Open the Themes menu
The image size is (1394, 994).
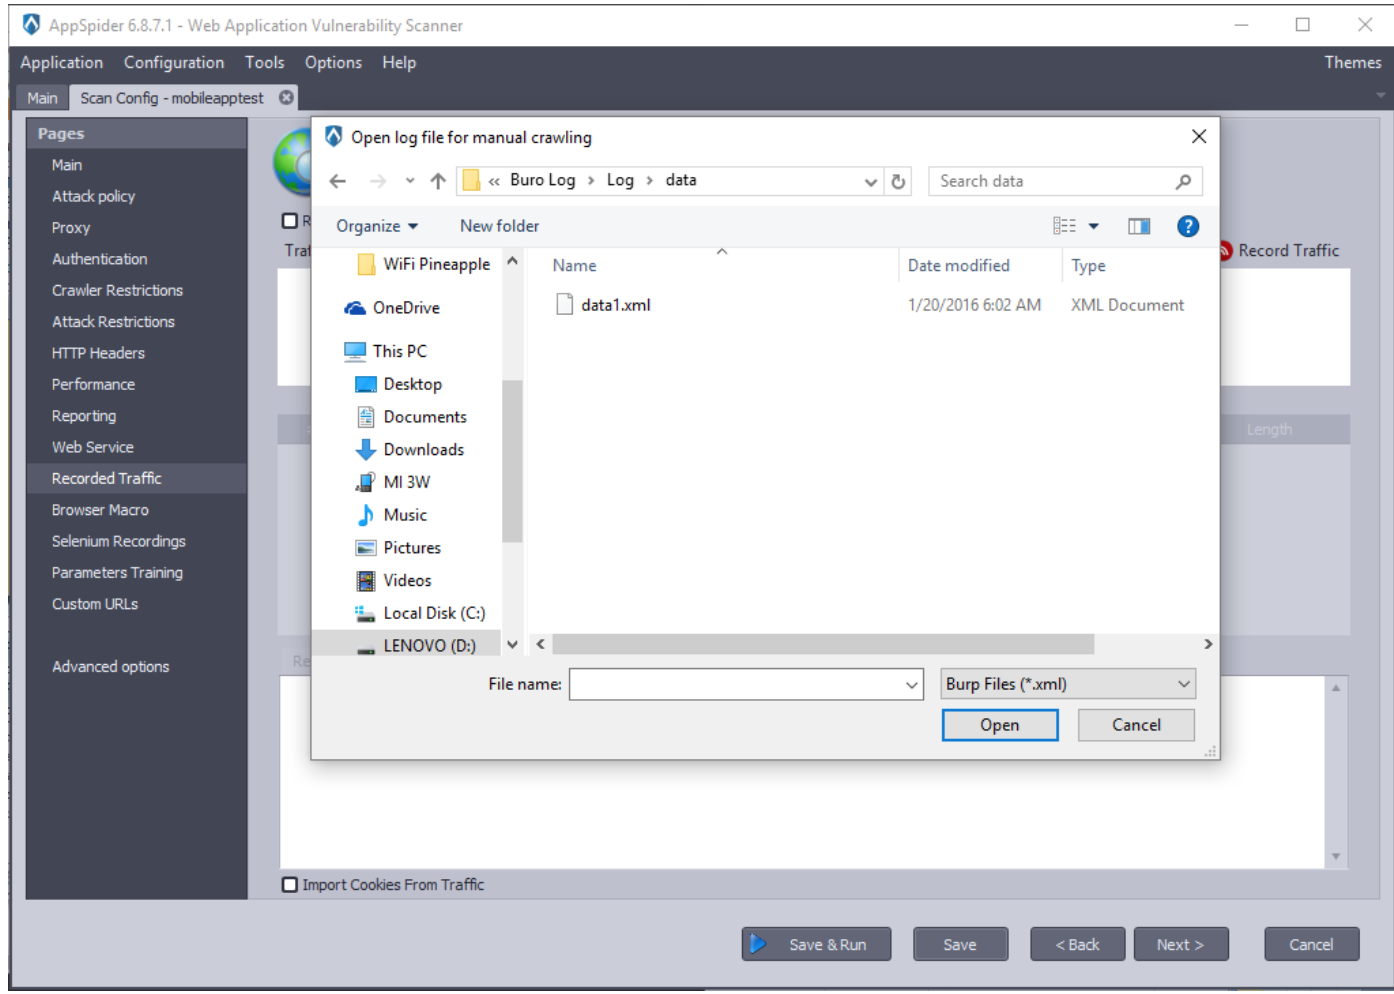tap(1352, 62)
